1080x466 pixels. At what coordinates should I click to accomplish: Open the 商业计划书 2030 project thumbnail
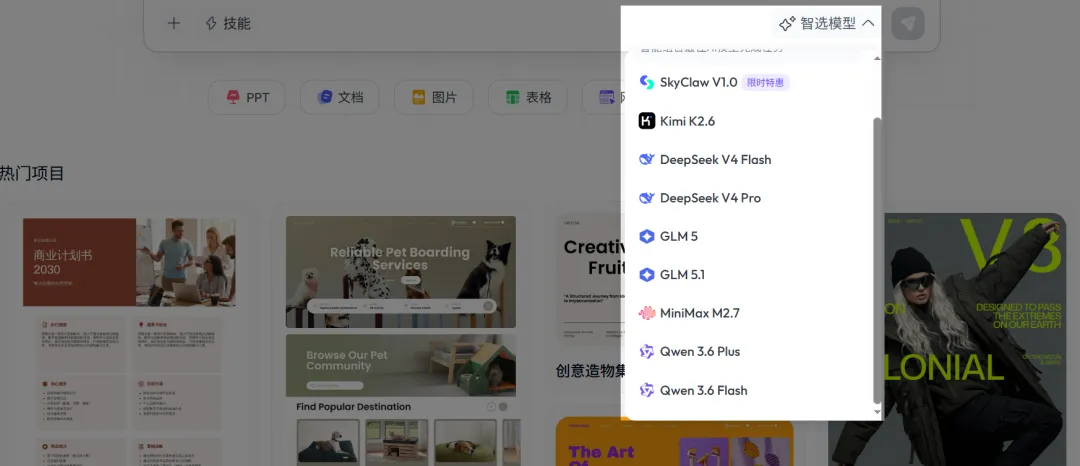click(129, 262)
